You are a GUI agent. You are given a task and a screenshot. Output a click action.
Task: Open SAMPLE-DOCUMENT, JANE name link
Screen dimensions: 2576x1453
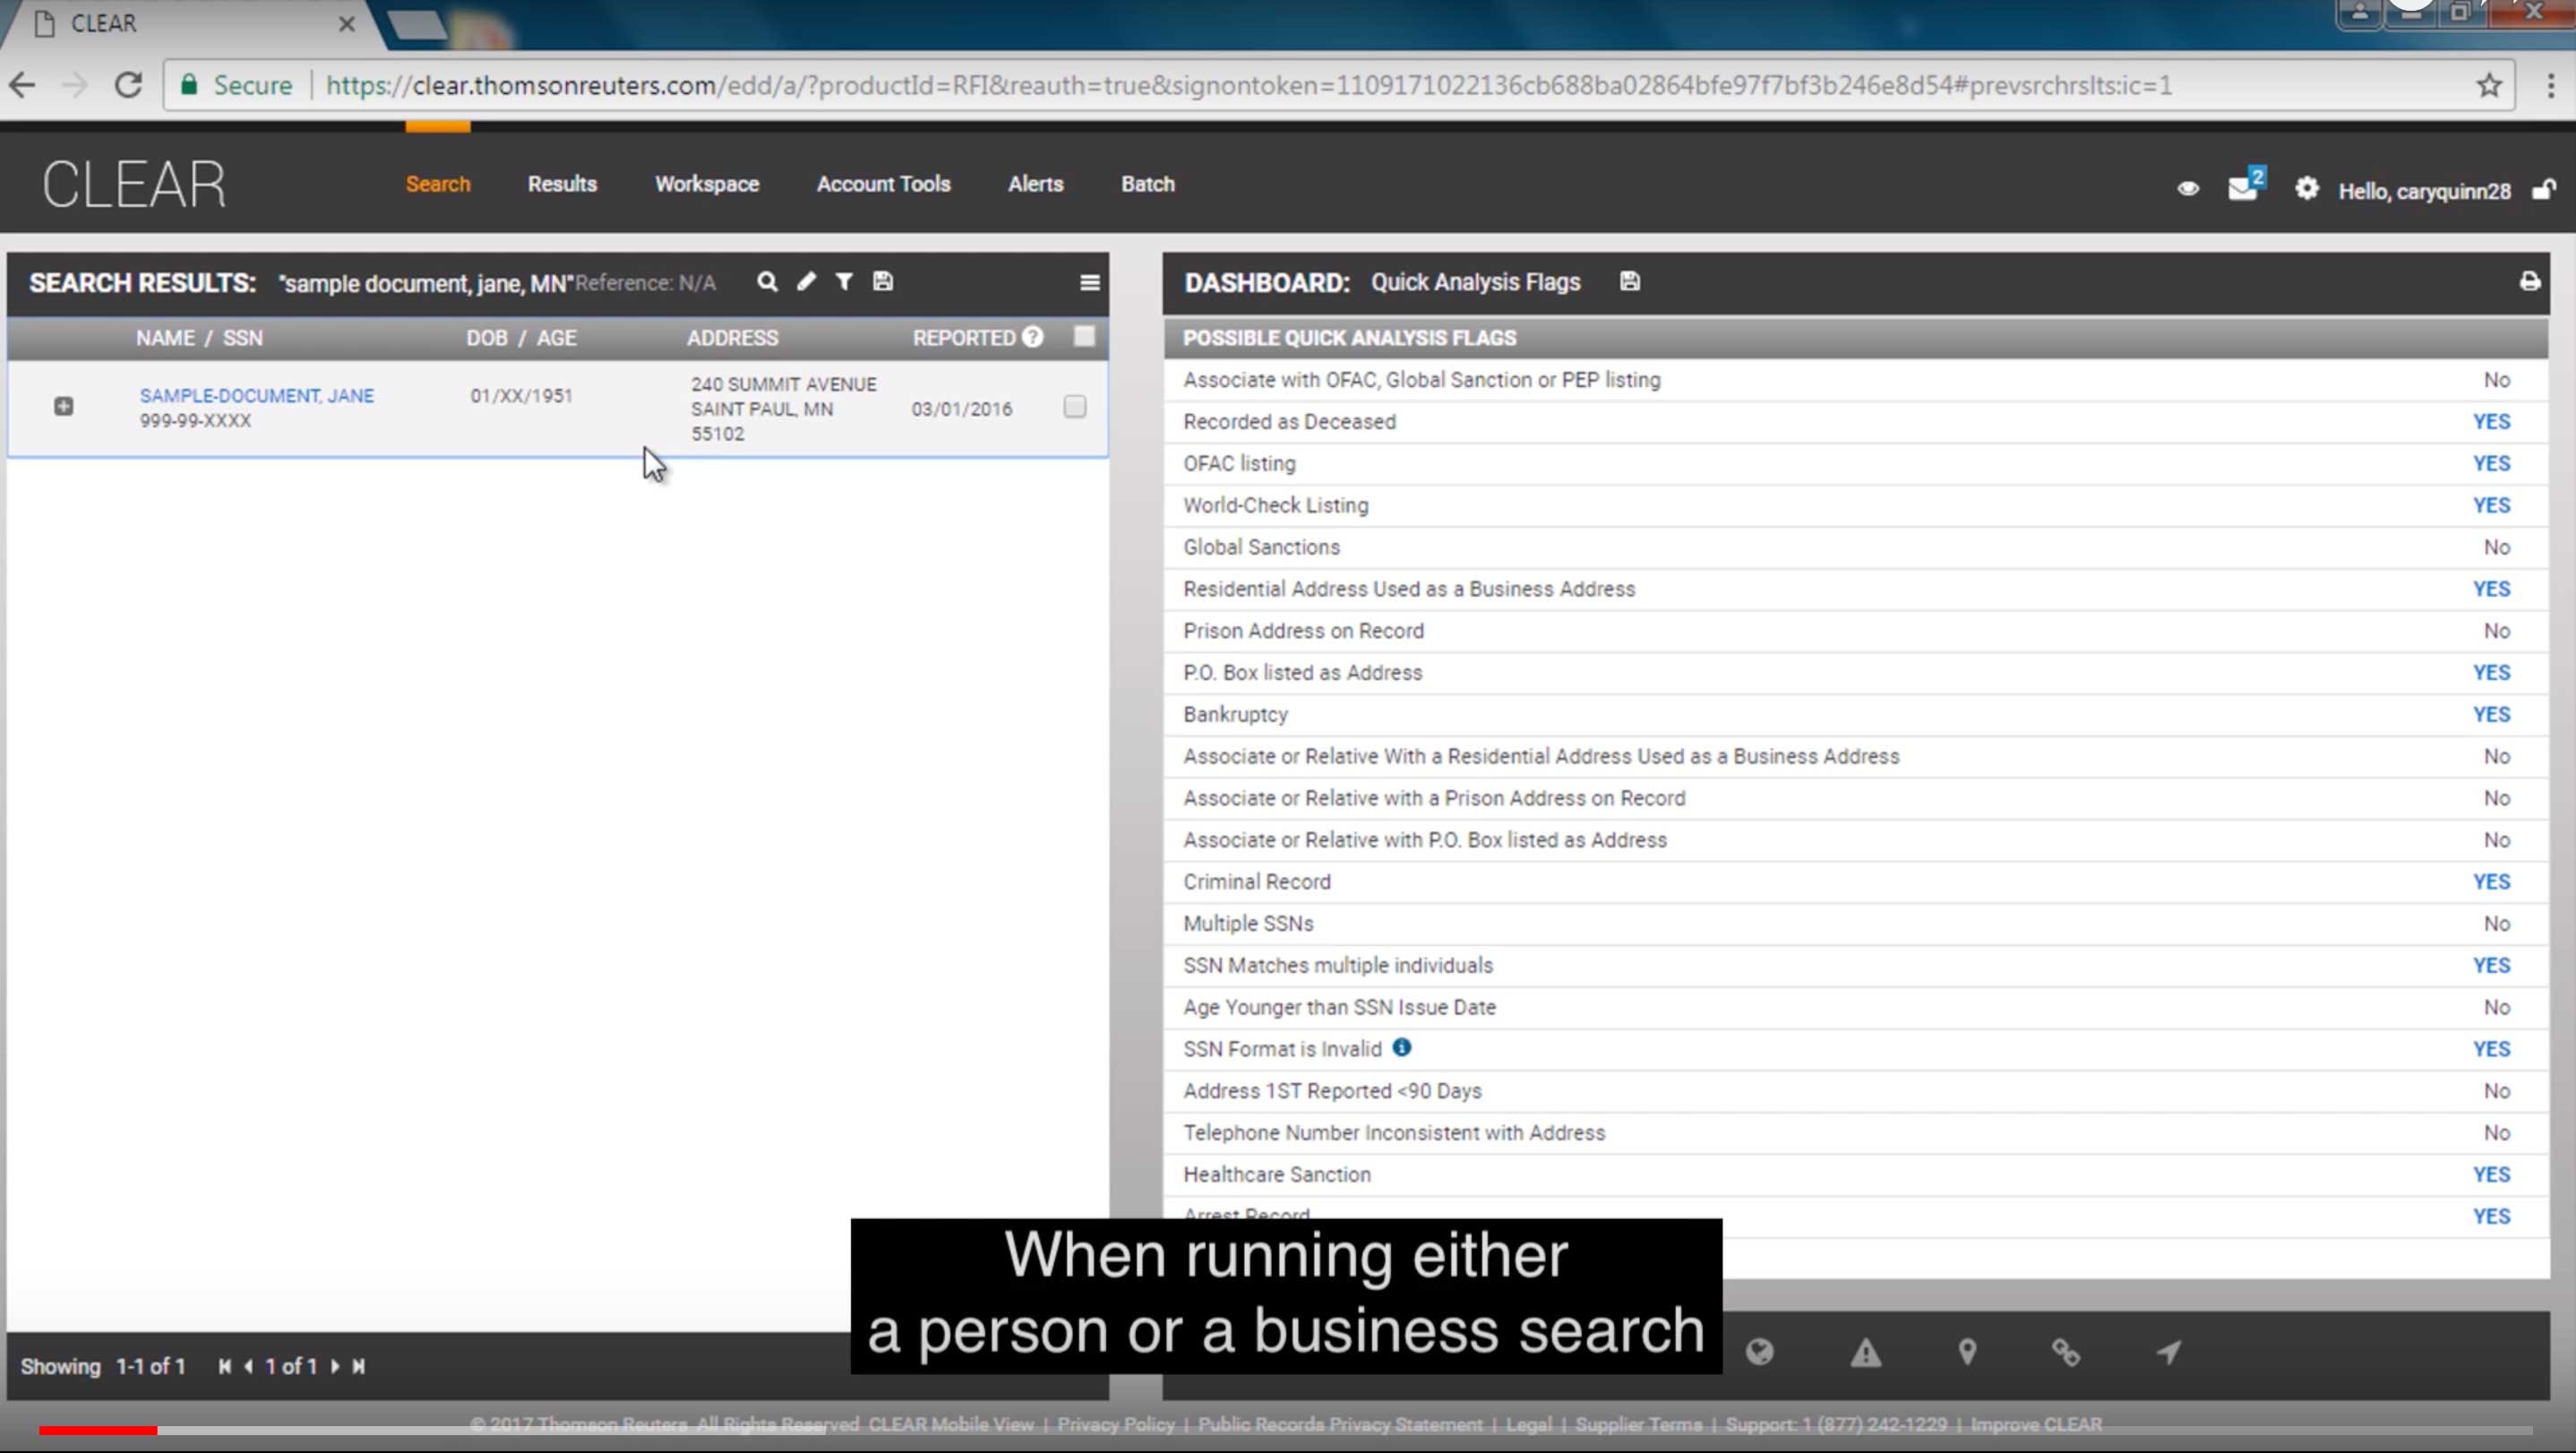[257, 396]
